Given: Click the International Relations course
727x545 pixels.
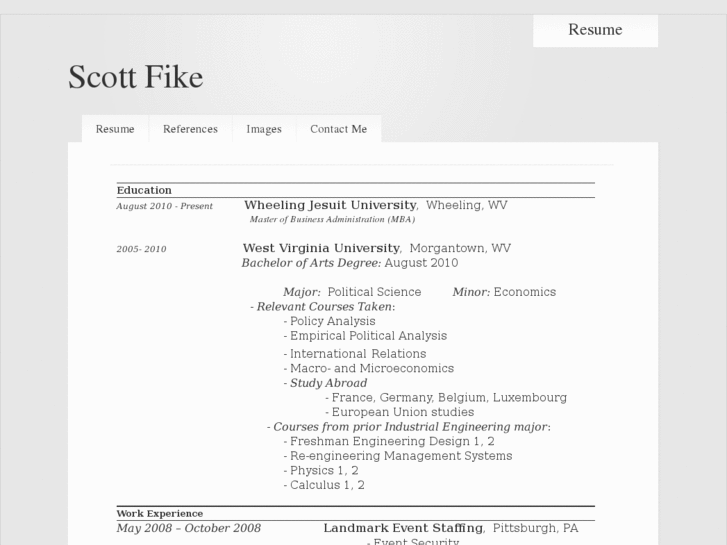Looking at the screenshot, I should pyautogui.click(x=358, y=353).
